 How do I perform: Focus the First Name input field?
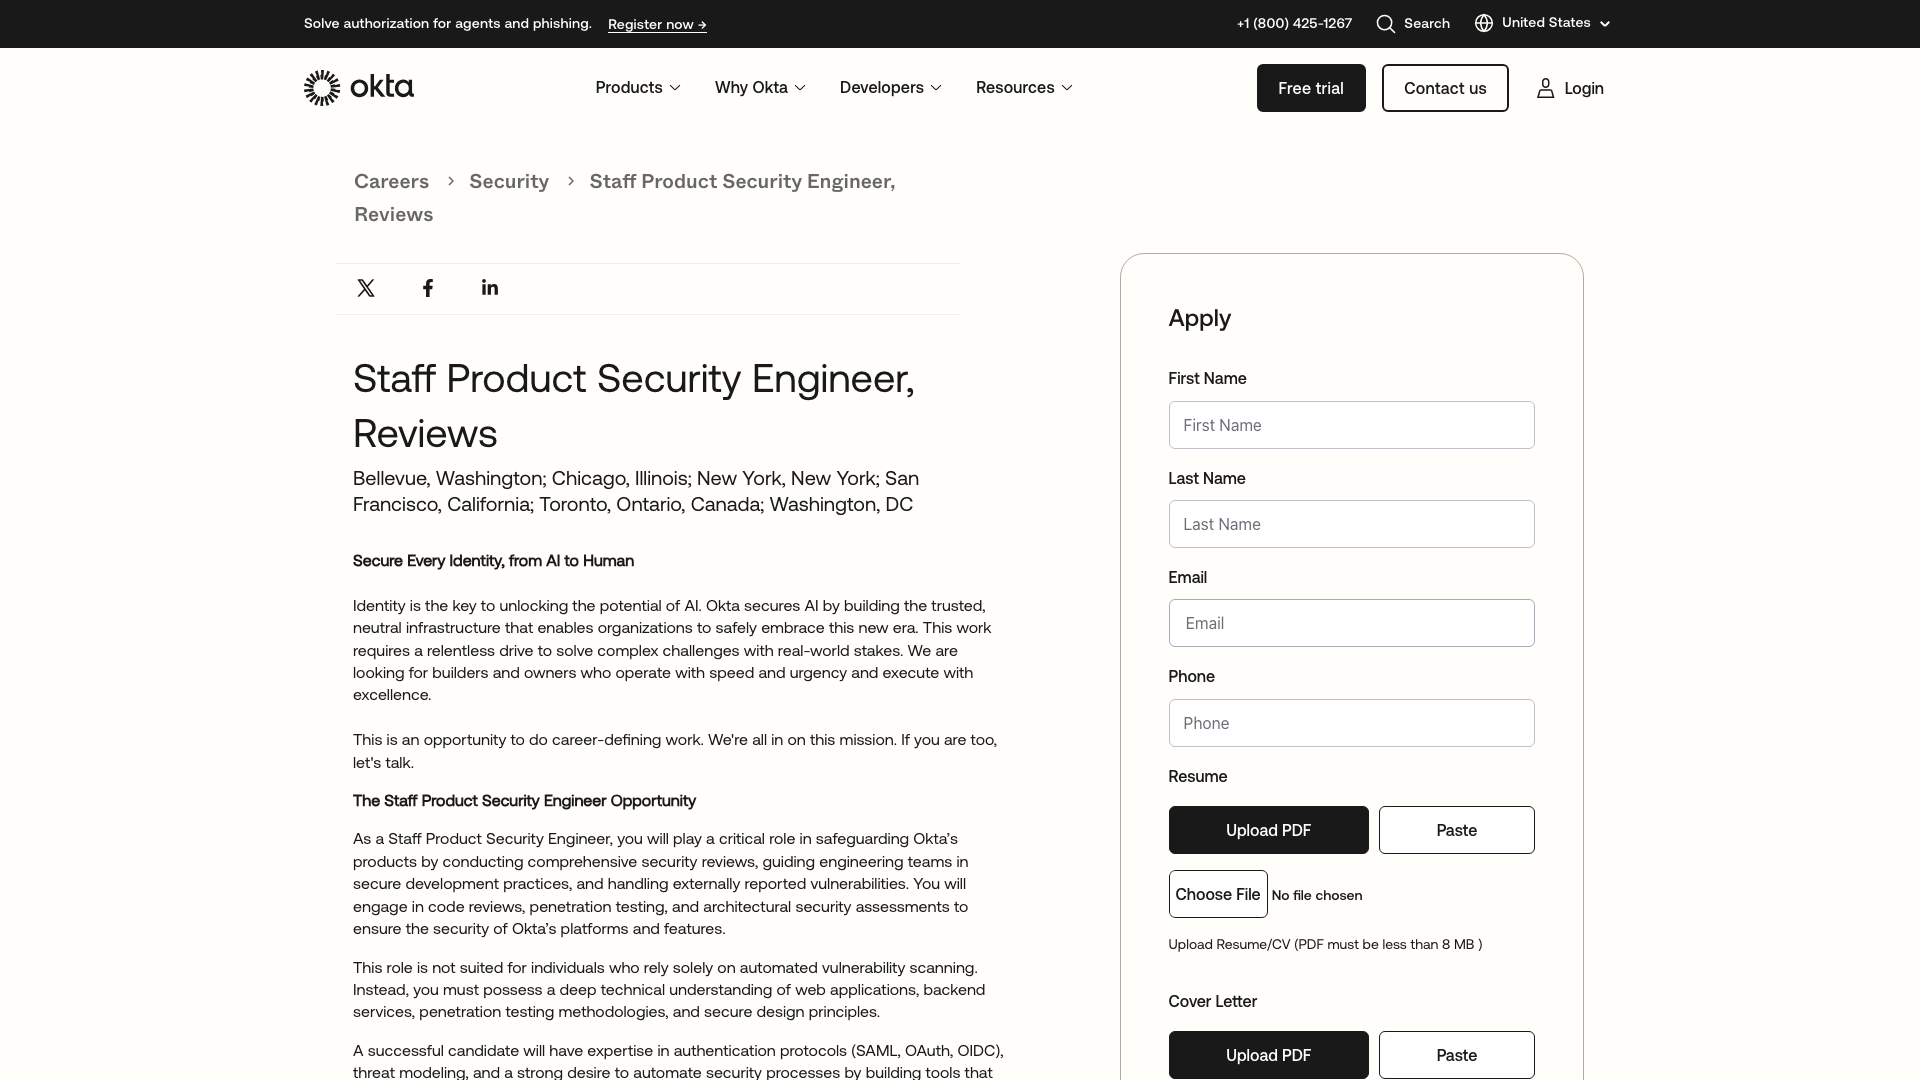[1351, 425]
